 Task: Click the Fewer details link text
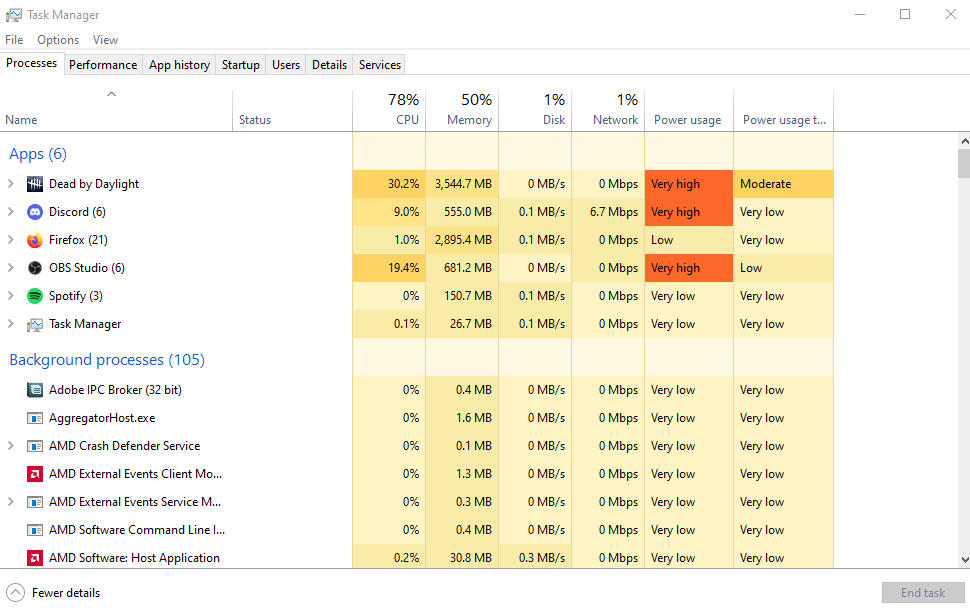66,593
